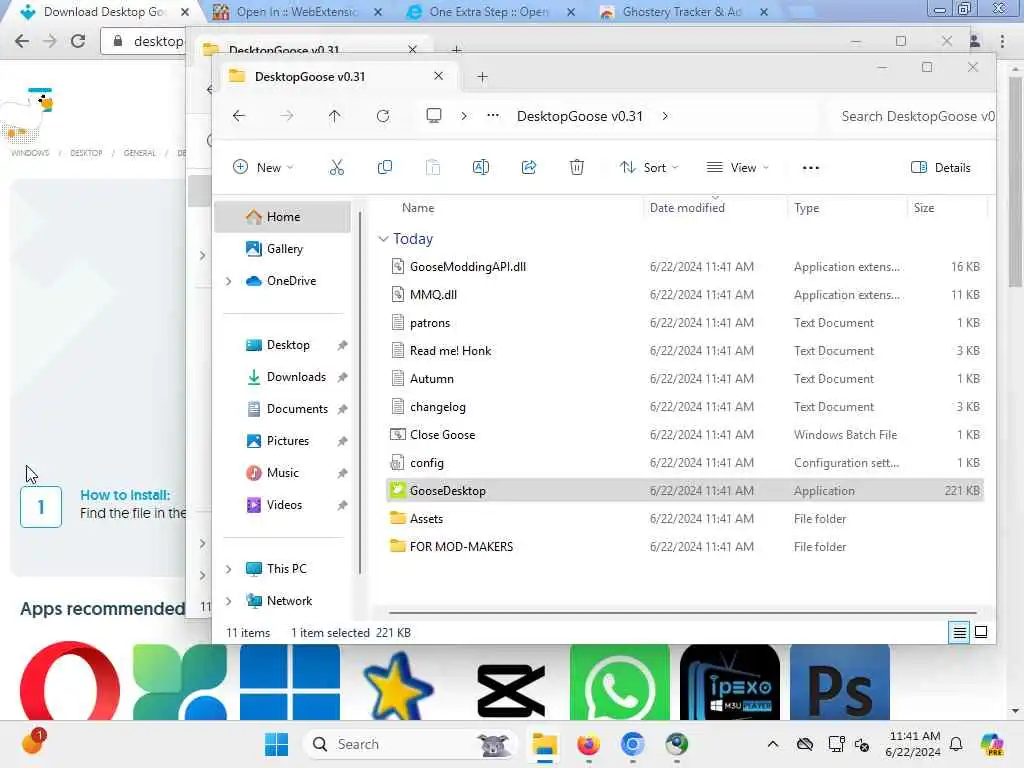Open Pictures in navigation pane

pyautogui.click(x=283, y=441)
